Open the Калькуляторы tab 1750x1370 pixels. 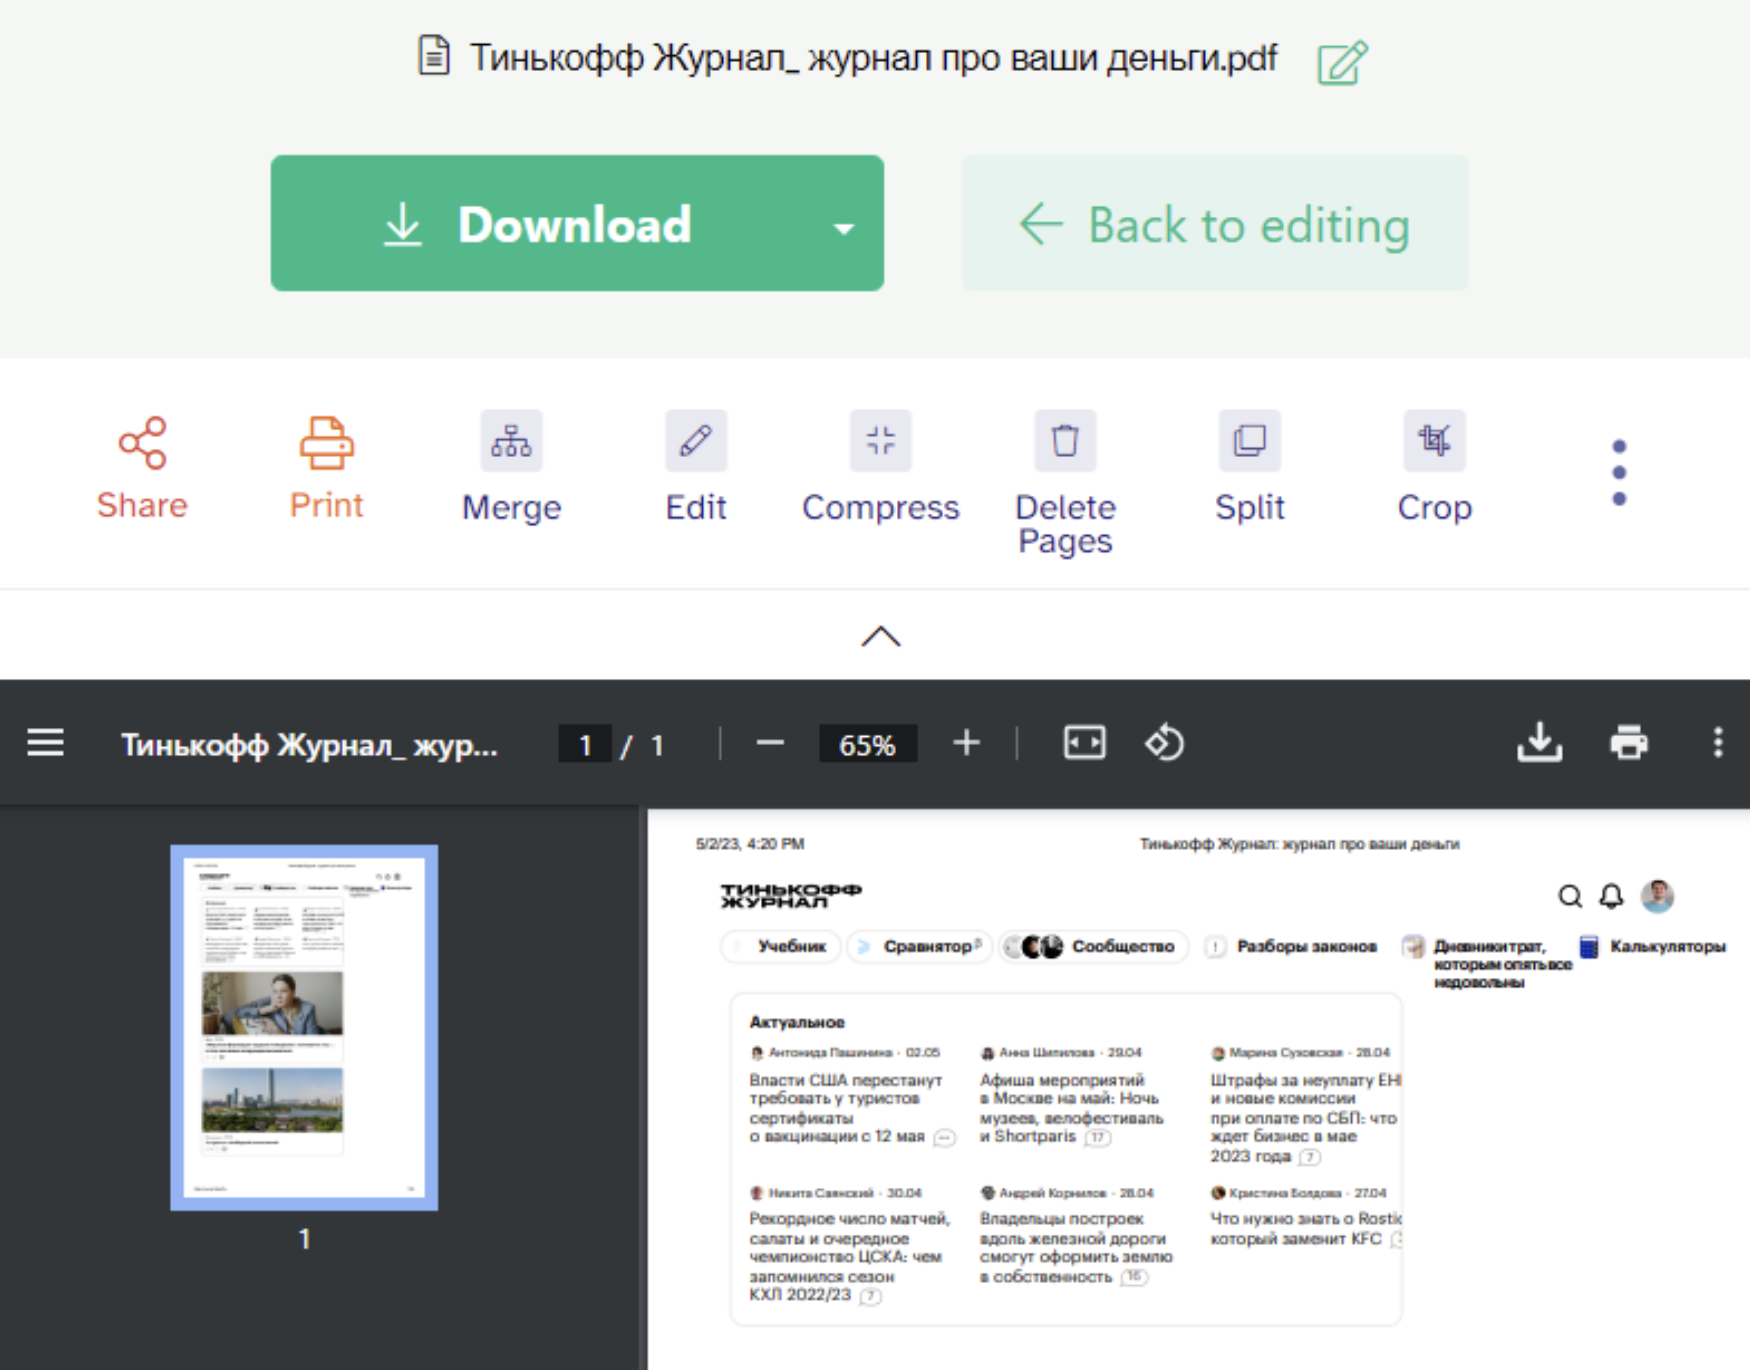[1654, 946]
